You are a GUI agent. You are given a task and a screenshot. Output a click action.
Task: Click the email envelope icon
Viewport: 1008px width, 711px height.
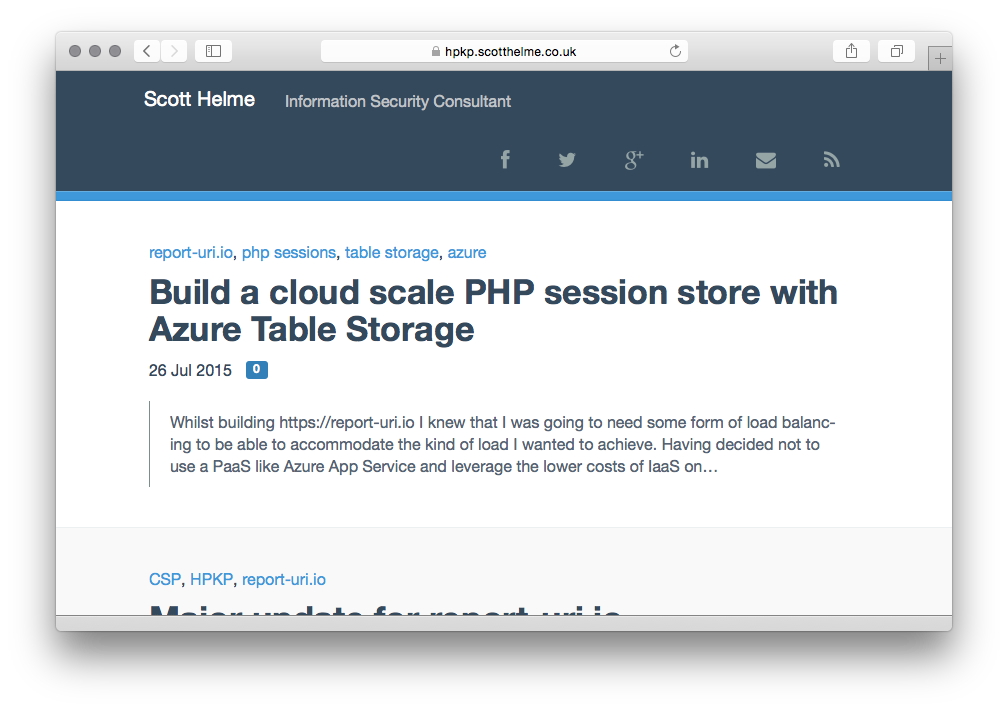pos(765,160)
